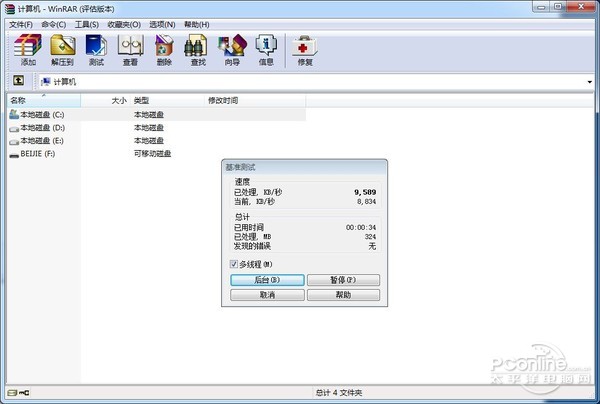This screenshot has height=404, width=600.
Task: Sort by the 类型 column header
Action: [168, 101]
